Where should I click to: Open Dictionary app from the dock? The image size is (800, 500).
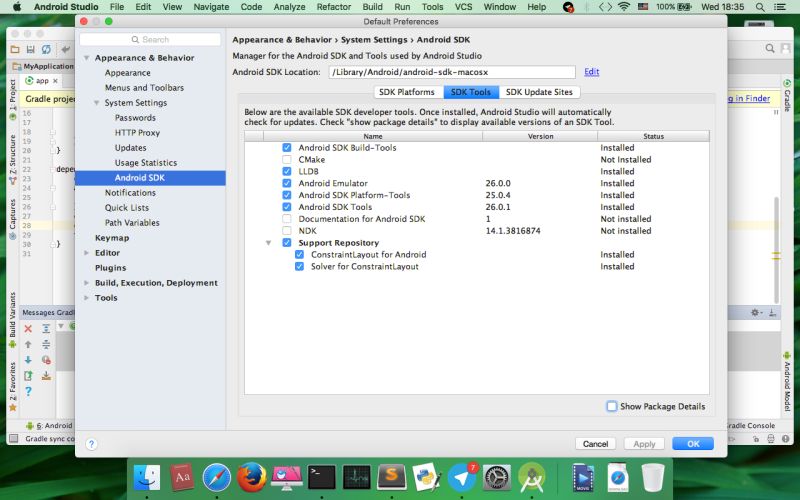[x=182, y=478]
